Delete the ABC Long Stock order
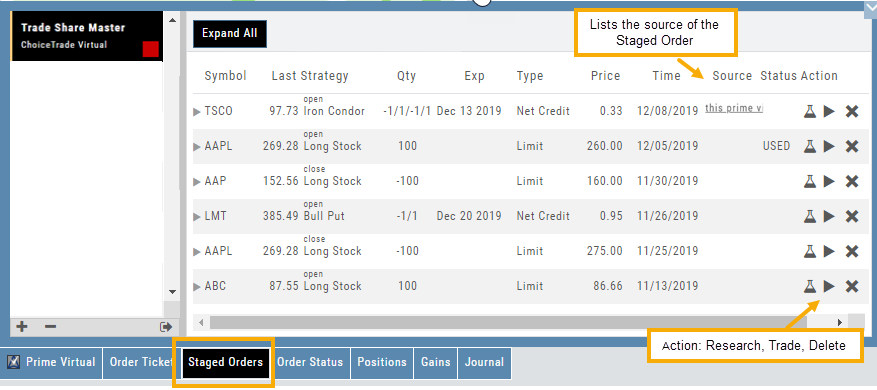 tap(851, 286)
